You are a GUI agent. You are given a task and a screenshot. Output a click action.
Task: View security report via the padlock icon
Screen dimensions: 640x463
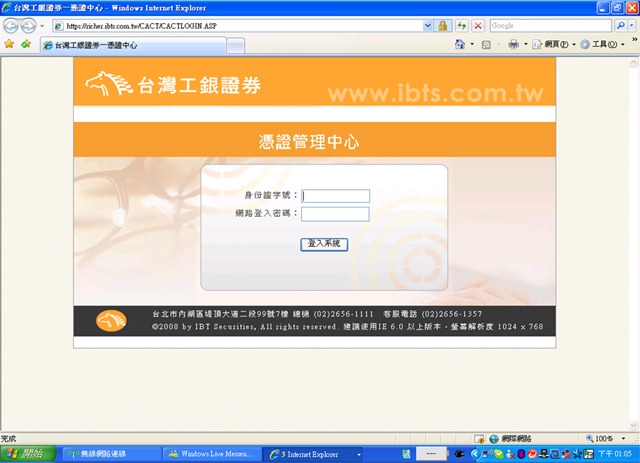442,26
